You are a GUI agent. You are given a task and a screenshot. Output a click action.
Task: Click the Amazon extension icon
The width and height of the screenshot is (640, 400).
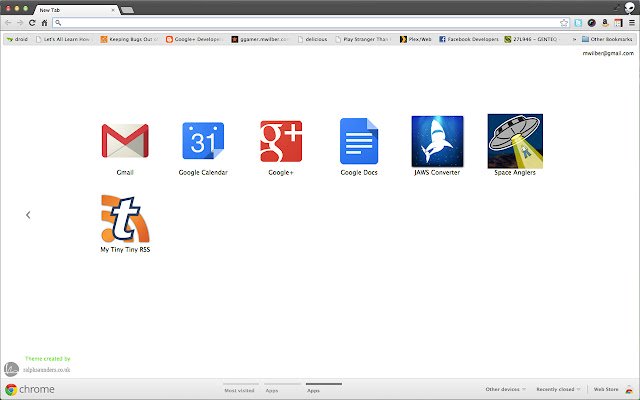pos(605,23)
